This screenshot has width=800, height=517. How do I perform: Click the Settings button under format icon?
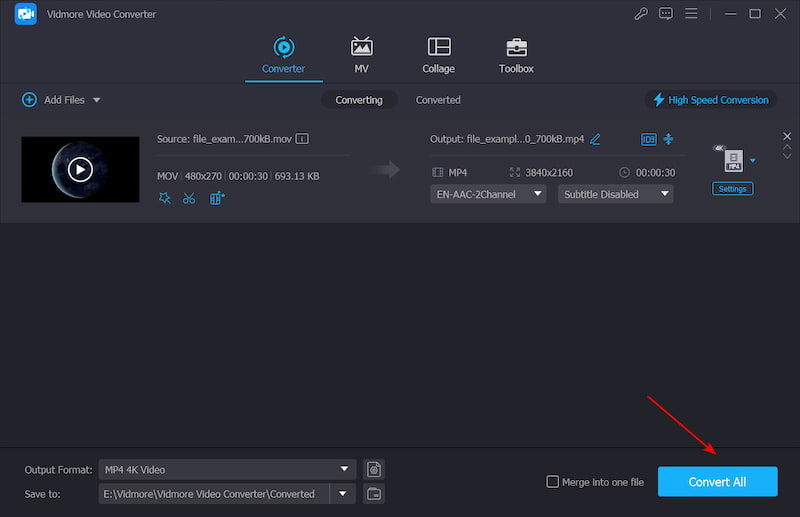pyautogui.click(x=732, y=189)
